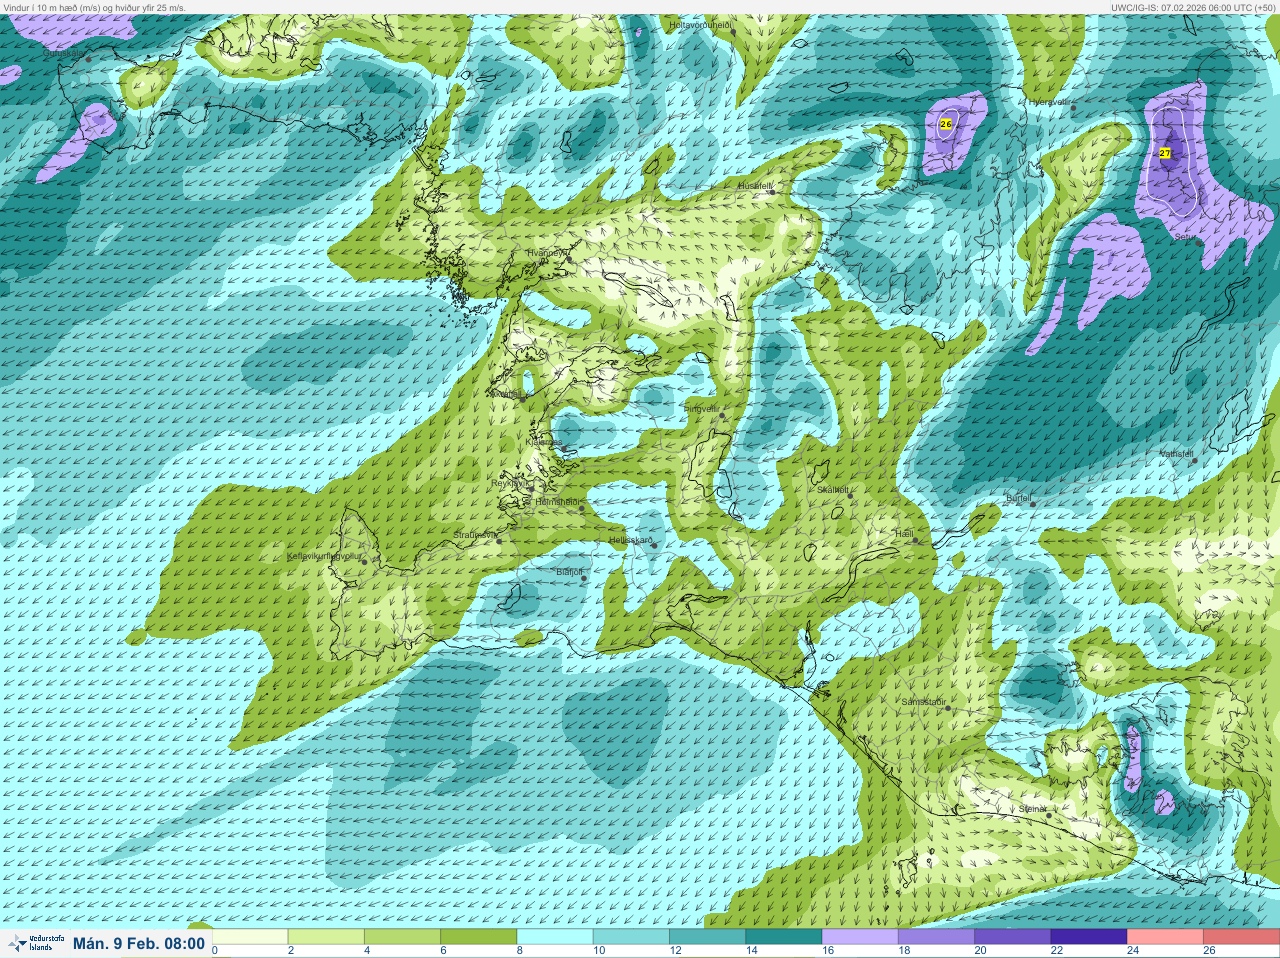Click the Holtavörðuheiði station label
The image size is (1280, 958).
point(701,24)
